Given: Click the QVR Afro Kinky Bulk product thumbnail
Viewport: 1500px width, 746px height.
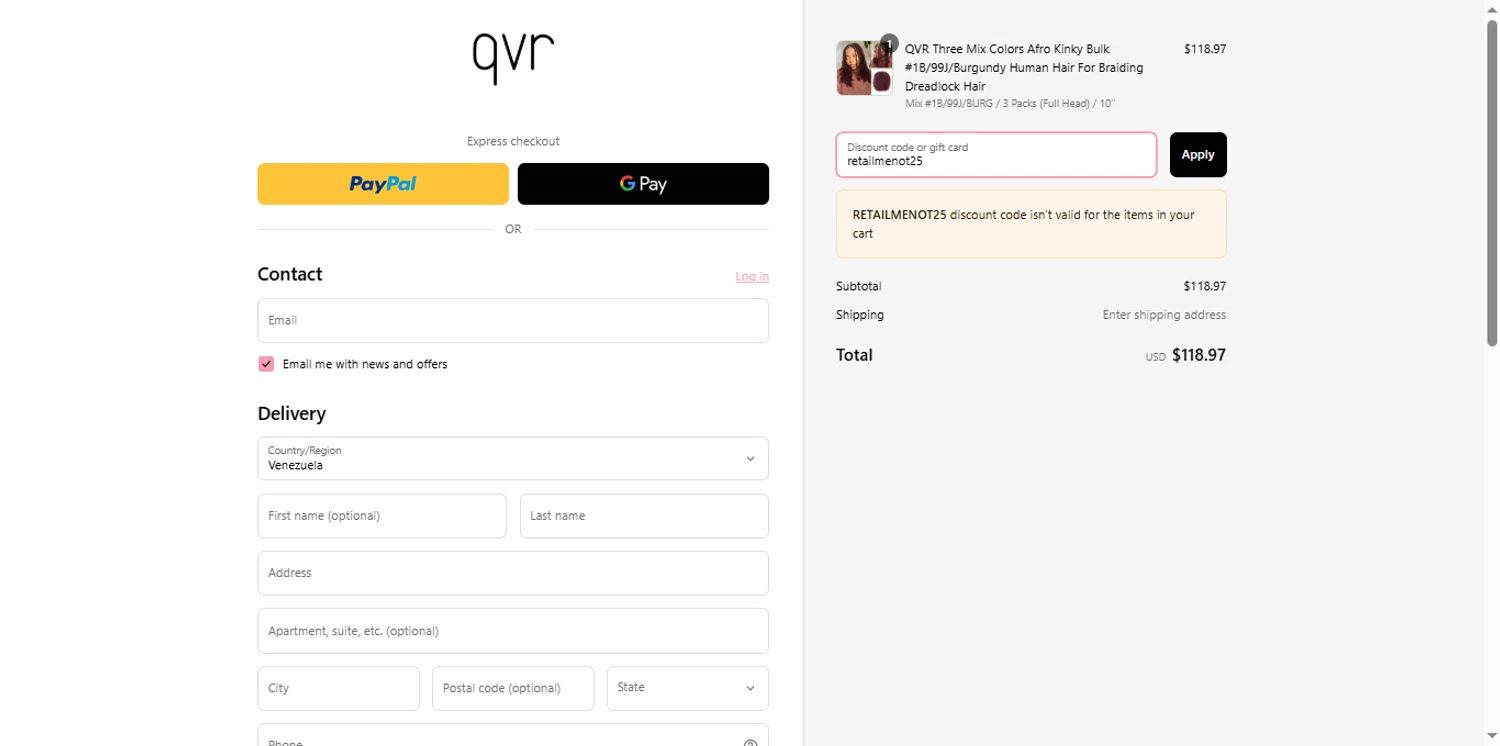Looking at the screenshot, I should [x=865, y=68].
